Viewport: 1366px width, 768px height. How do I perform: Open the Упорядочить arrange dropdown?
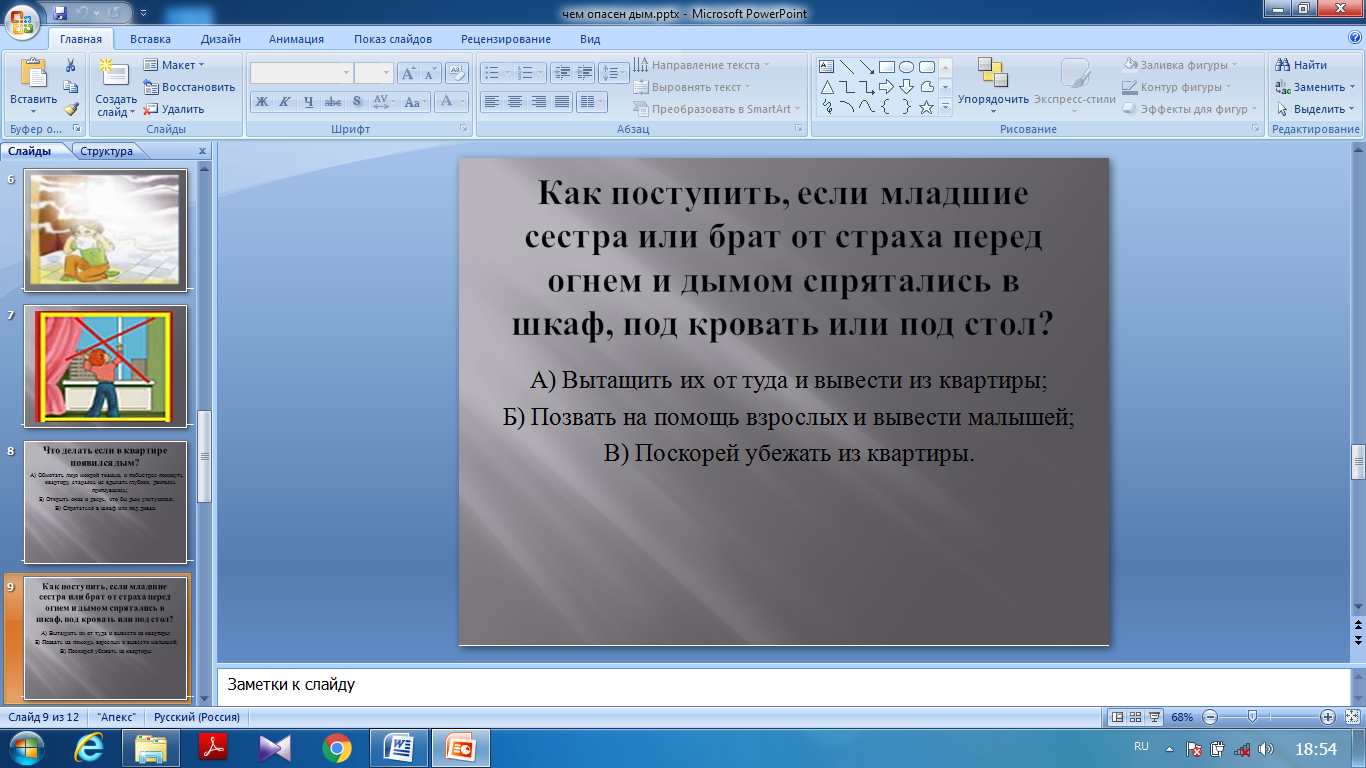tap(993, 86)
